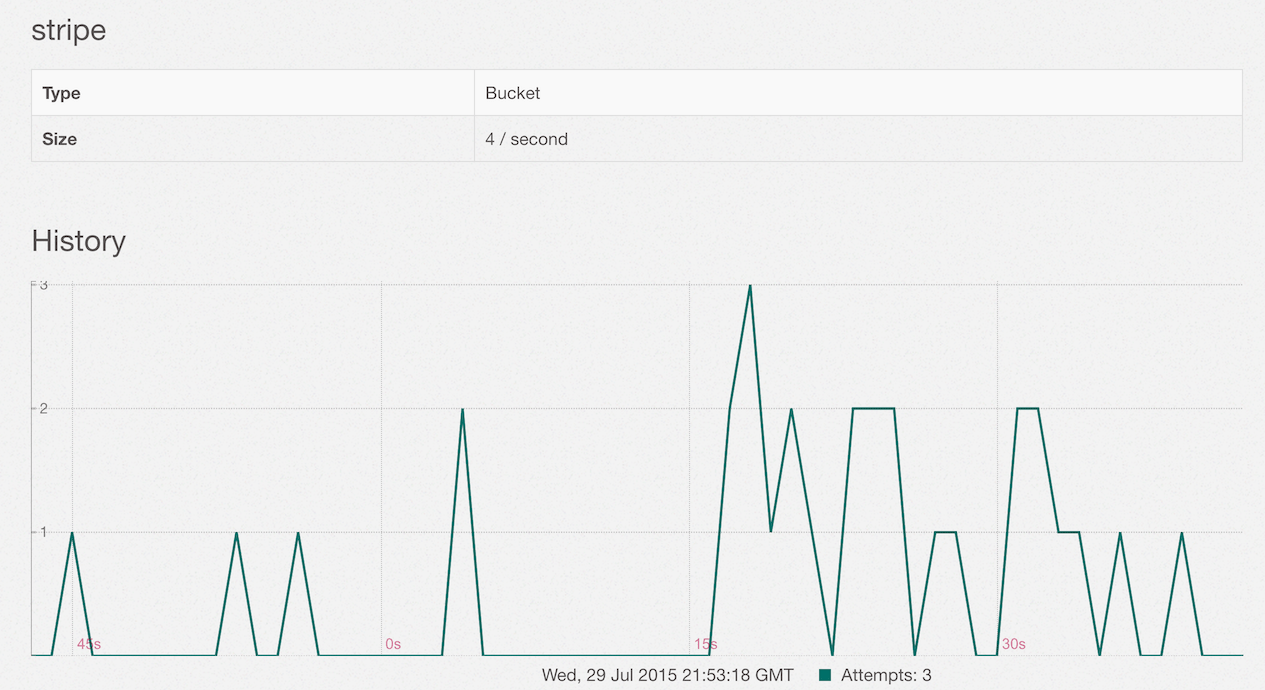Click the "Attempts: 3" legend label

point(885,675)
